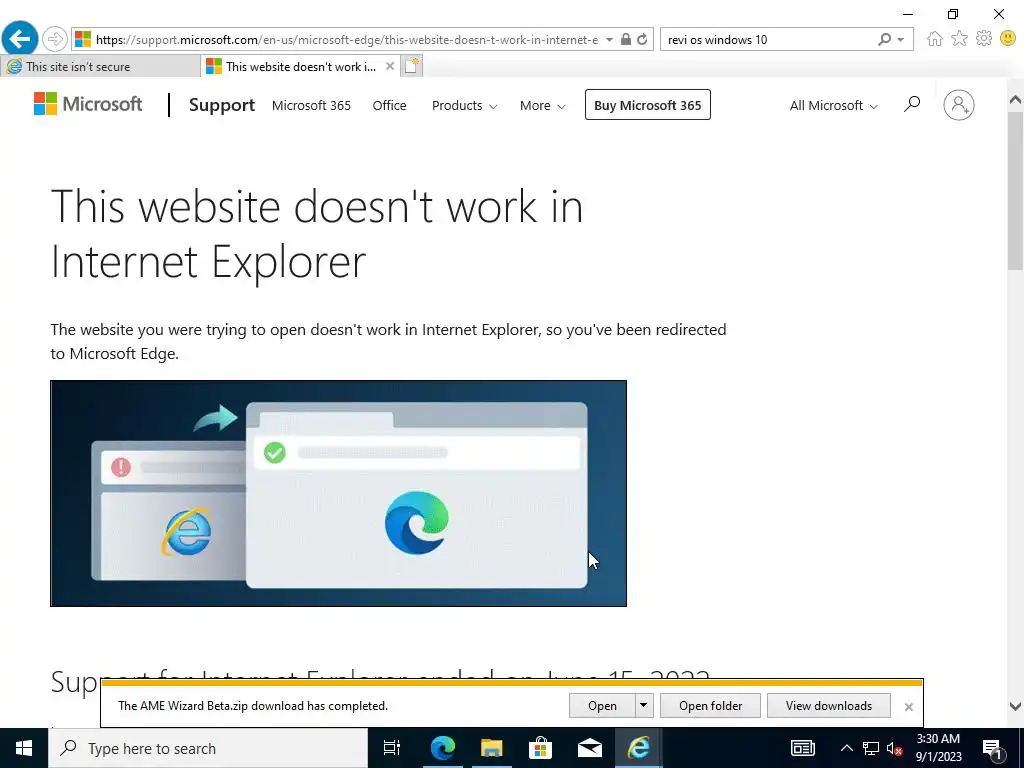Click the smiley feedback icon

tap(1008, 39)
